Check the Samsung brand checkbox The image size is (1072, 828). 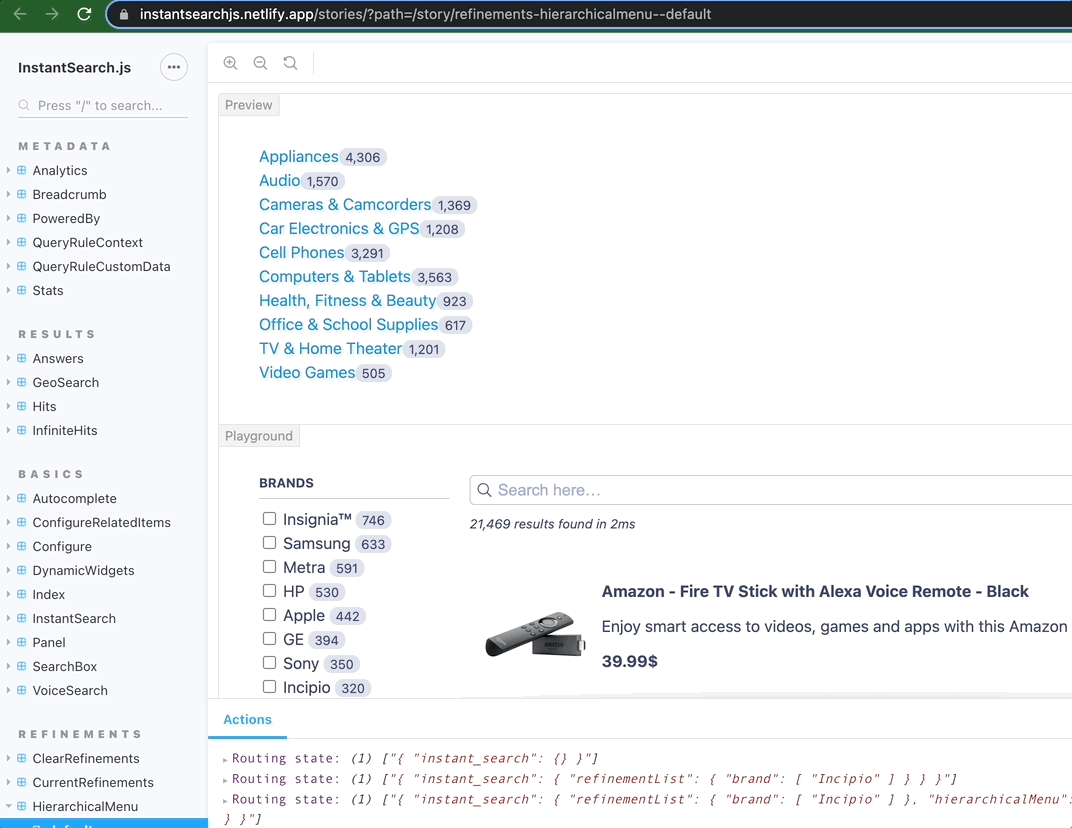click(x=269, y=543)
